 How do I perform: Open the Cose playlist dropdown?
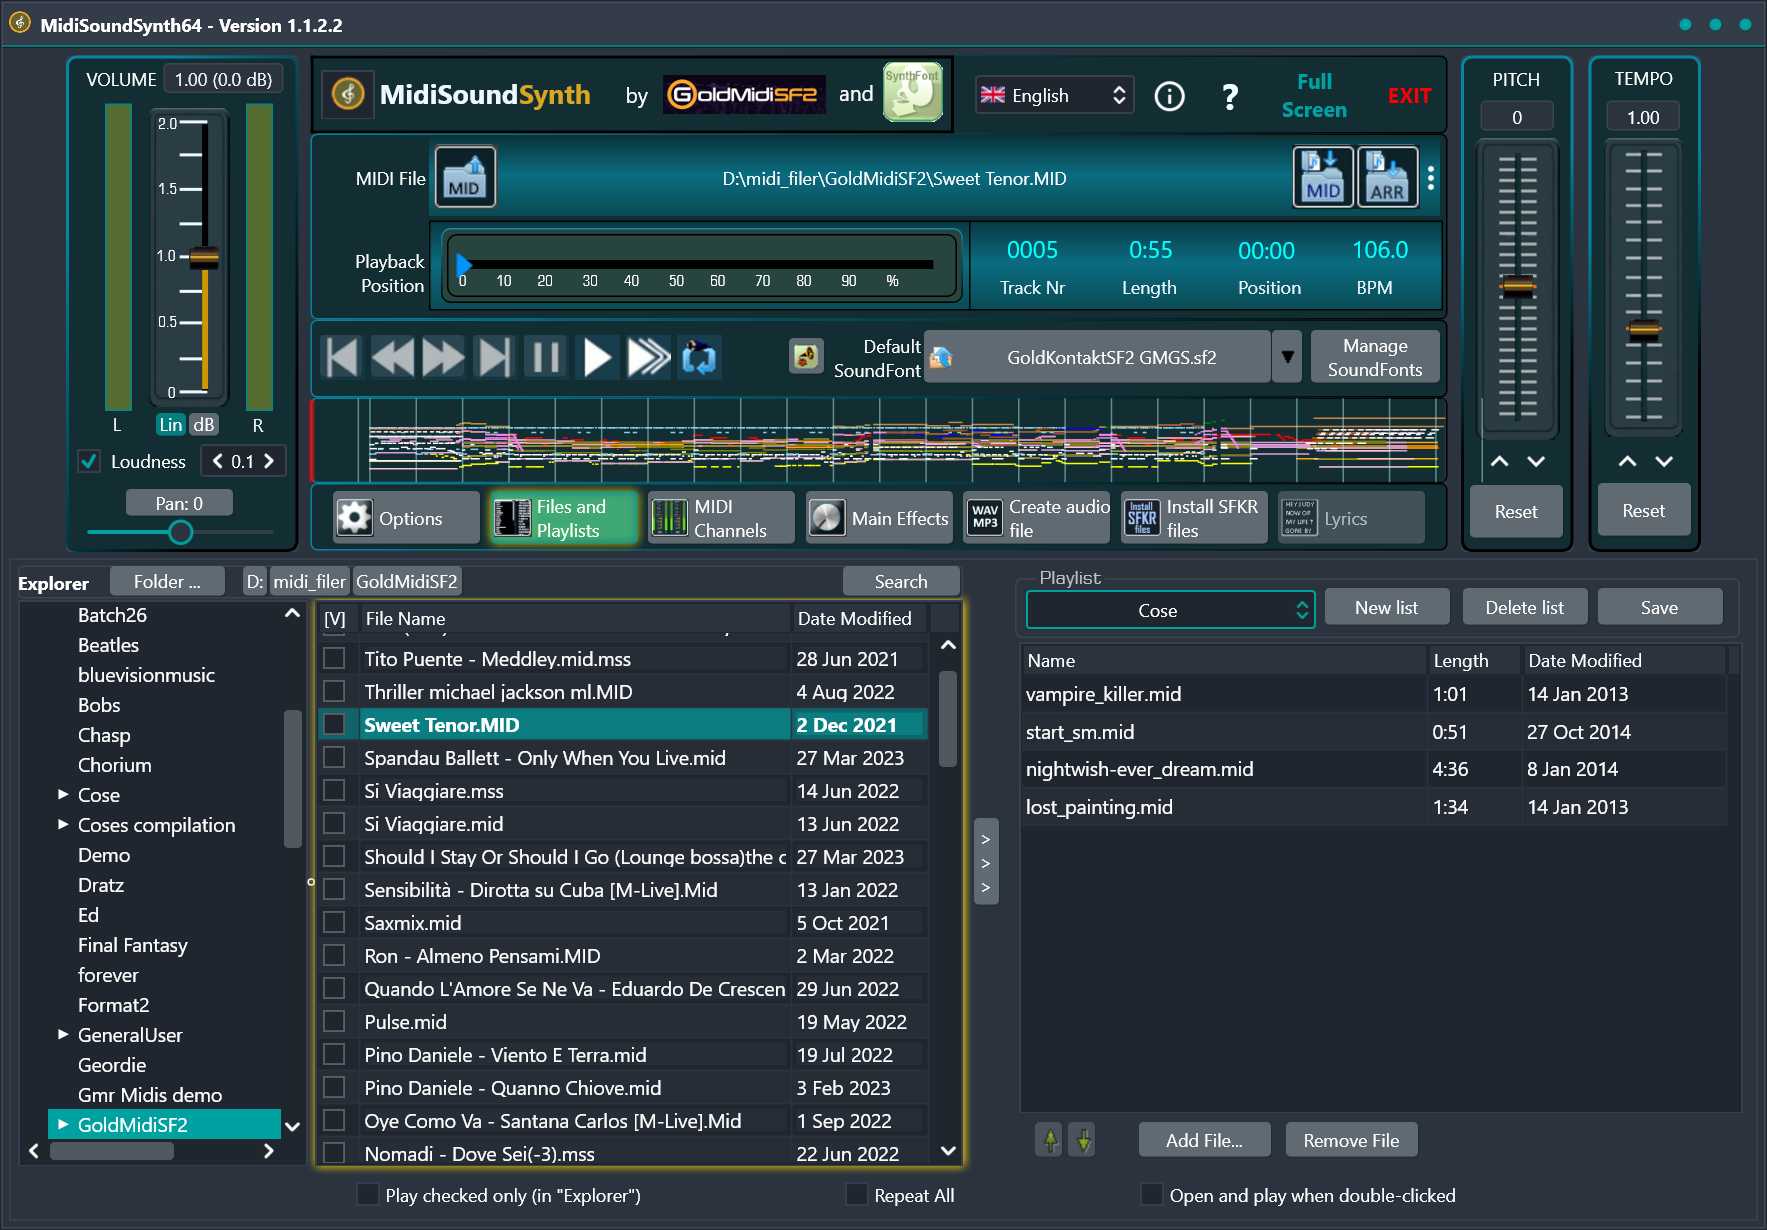tap(1170, 610)
